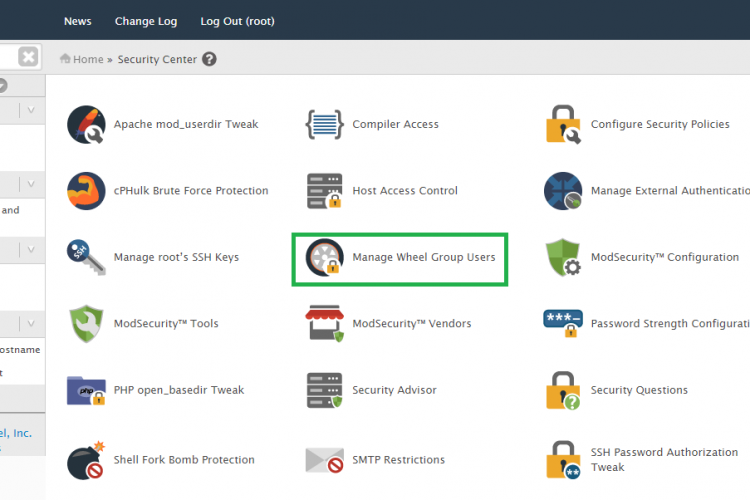Click the ModSecurity Vendors storefront icon
This screenshot has width=750, height=500.
(x=324, y=323)
